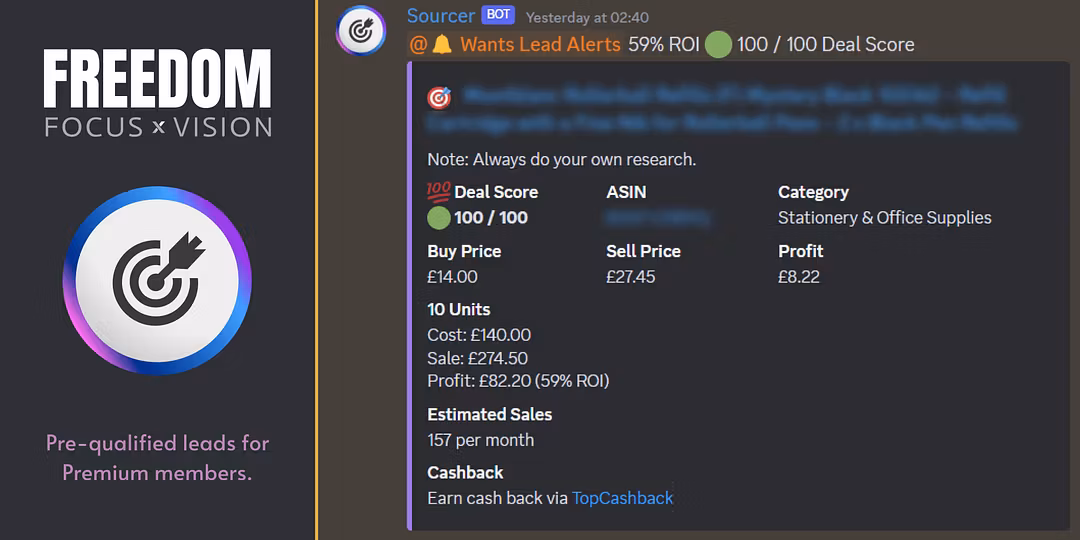Click Stationery & Office Supplies category value
The height and width of the screenshot is (540, 1080).
pos(884,218)
